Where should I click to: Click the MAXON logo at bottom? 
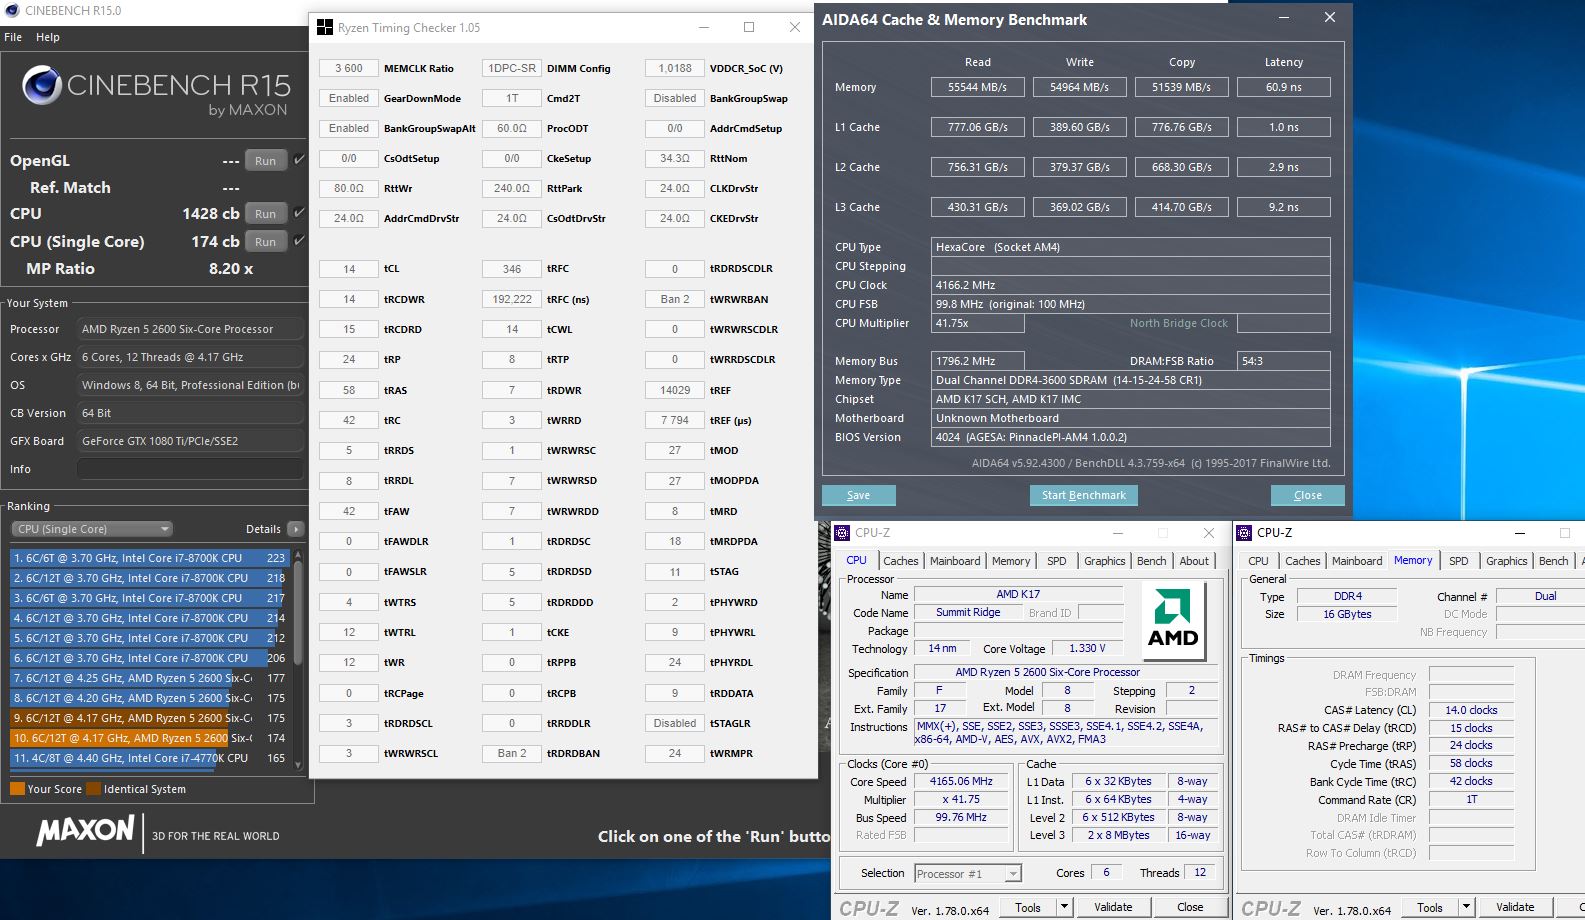[85, 830]
